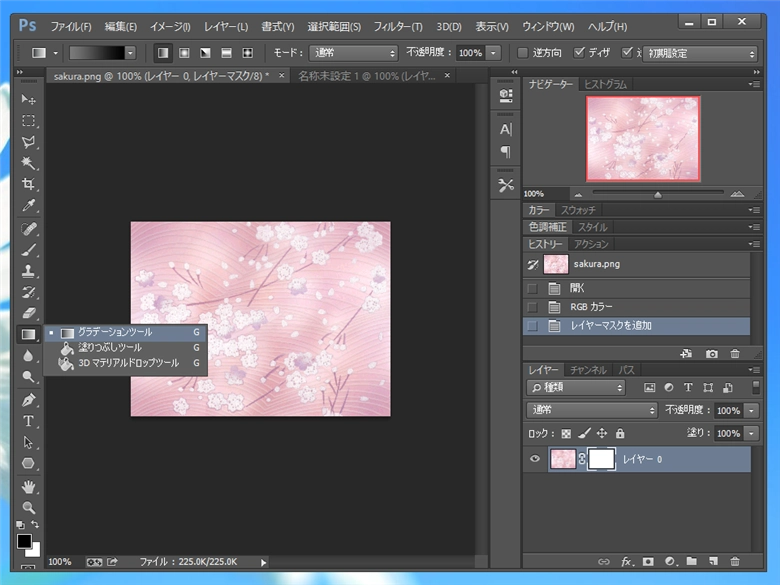Click the history snapshot camera icon
Viewport: 780px width, 585px height.
point(711,353)
